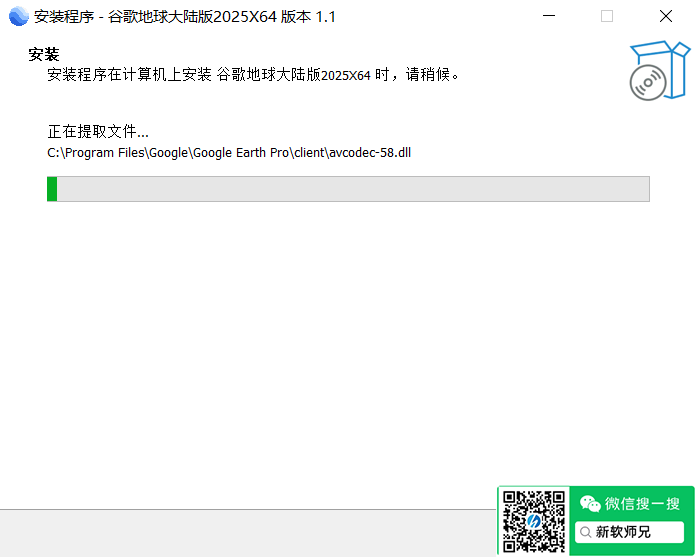Click the QR code image

pyautogui.click(x=533, y=521)
